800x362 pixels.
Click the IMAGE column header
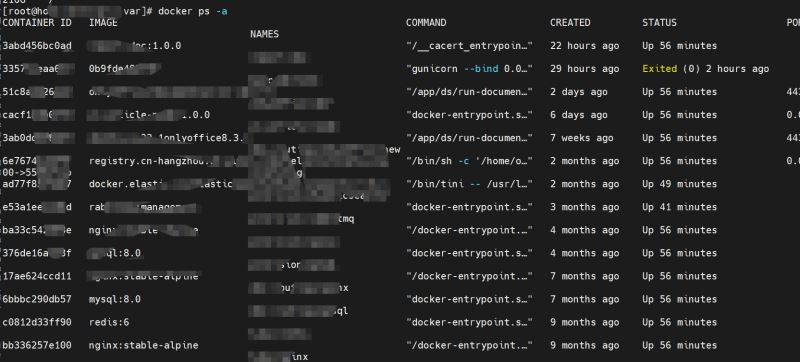[103, 23]
